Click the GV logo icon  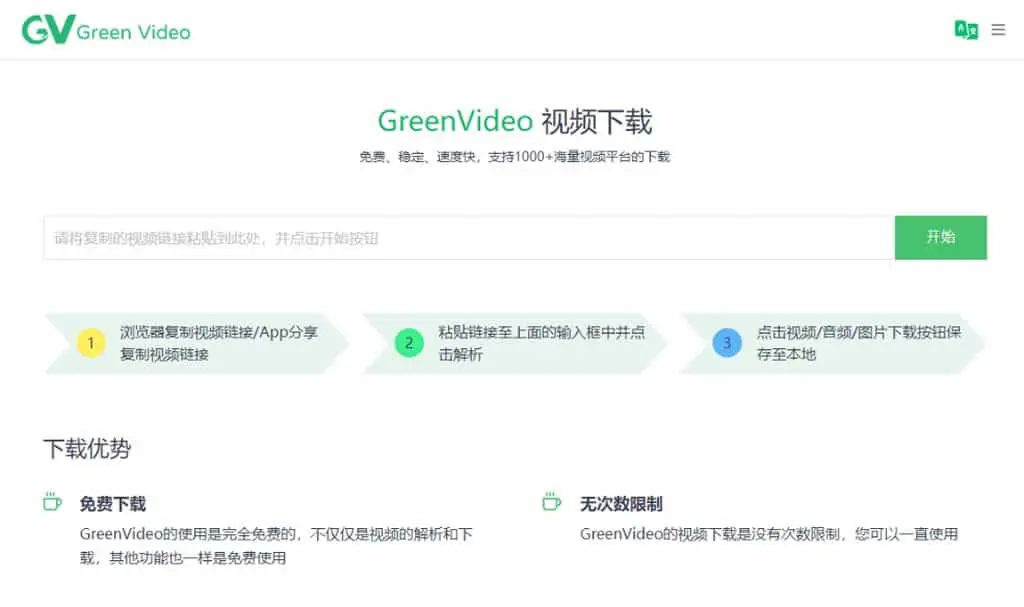click(48, 29)
